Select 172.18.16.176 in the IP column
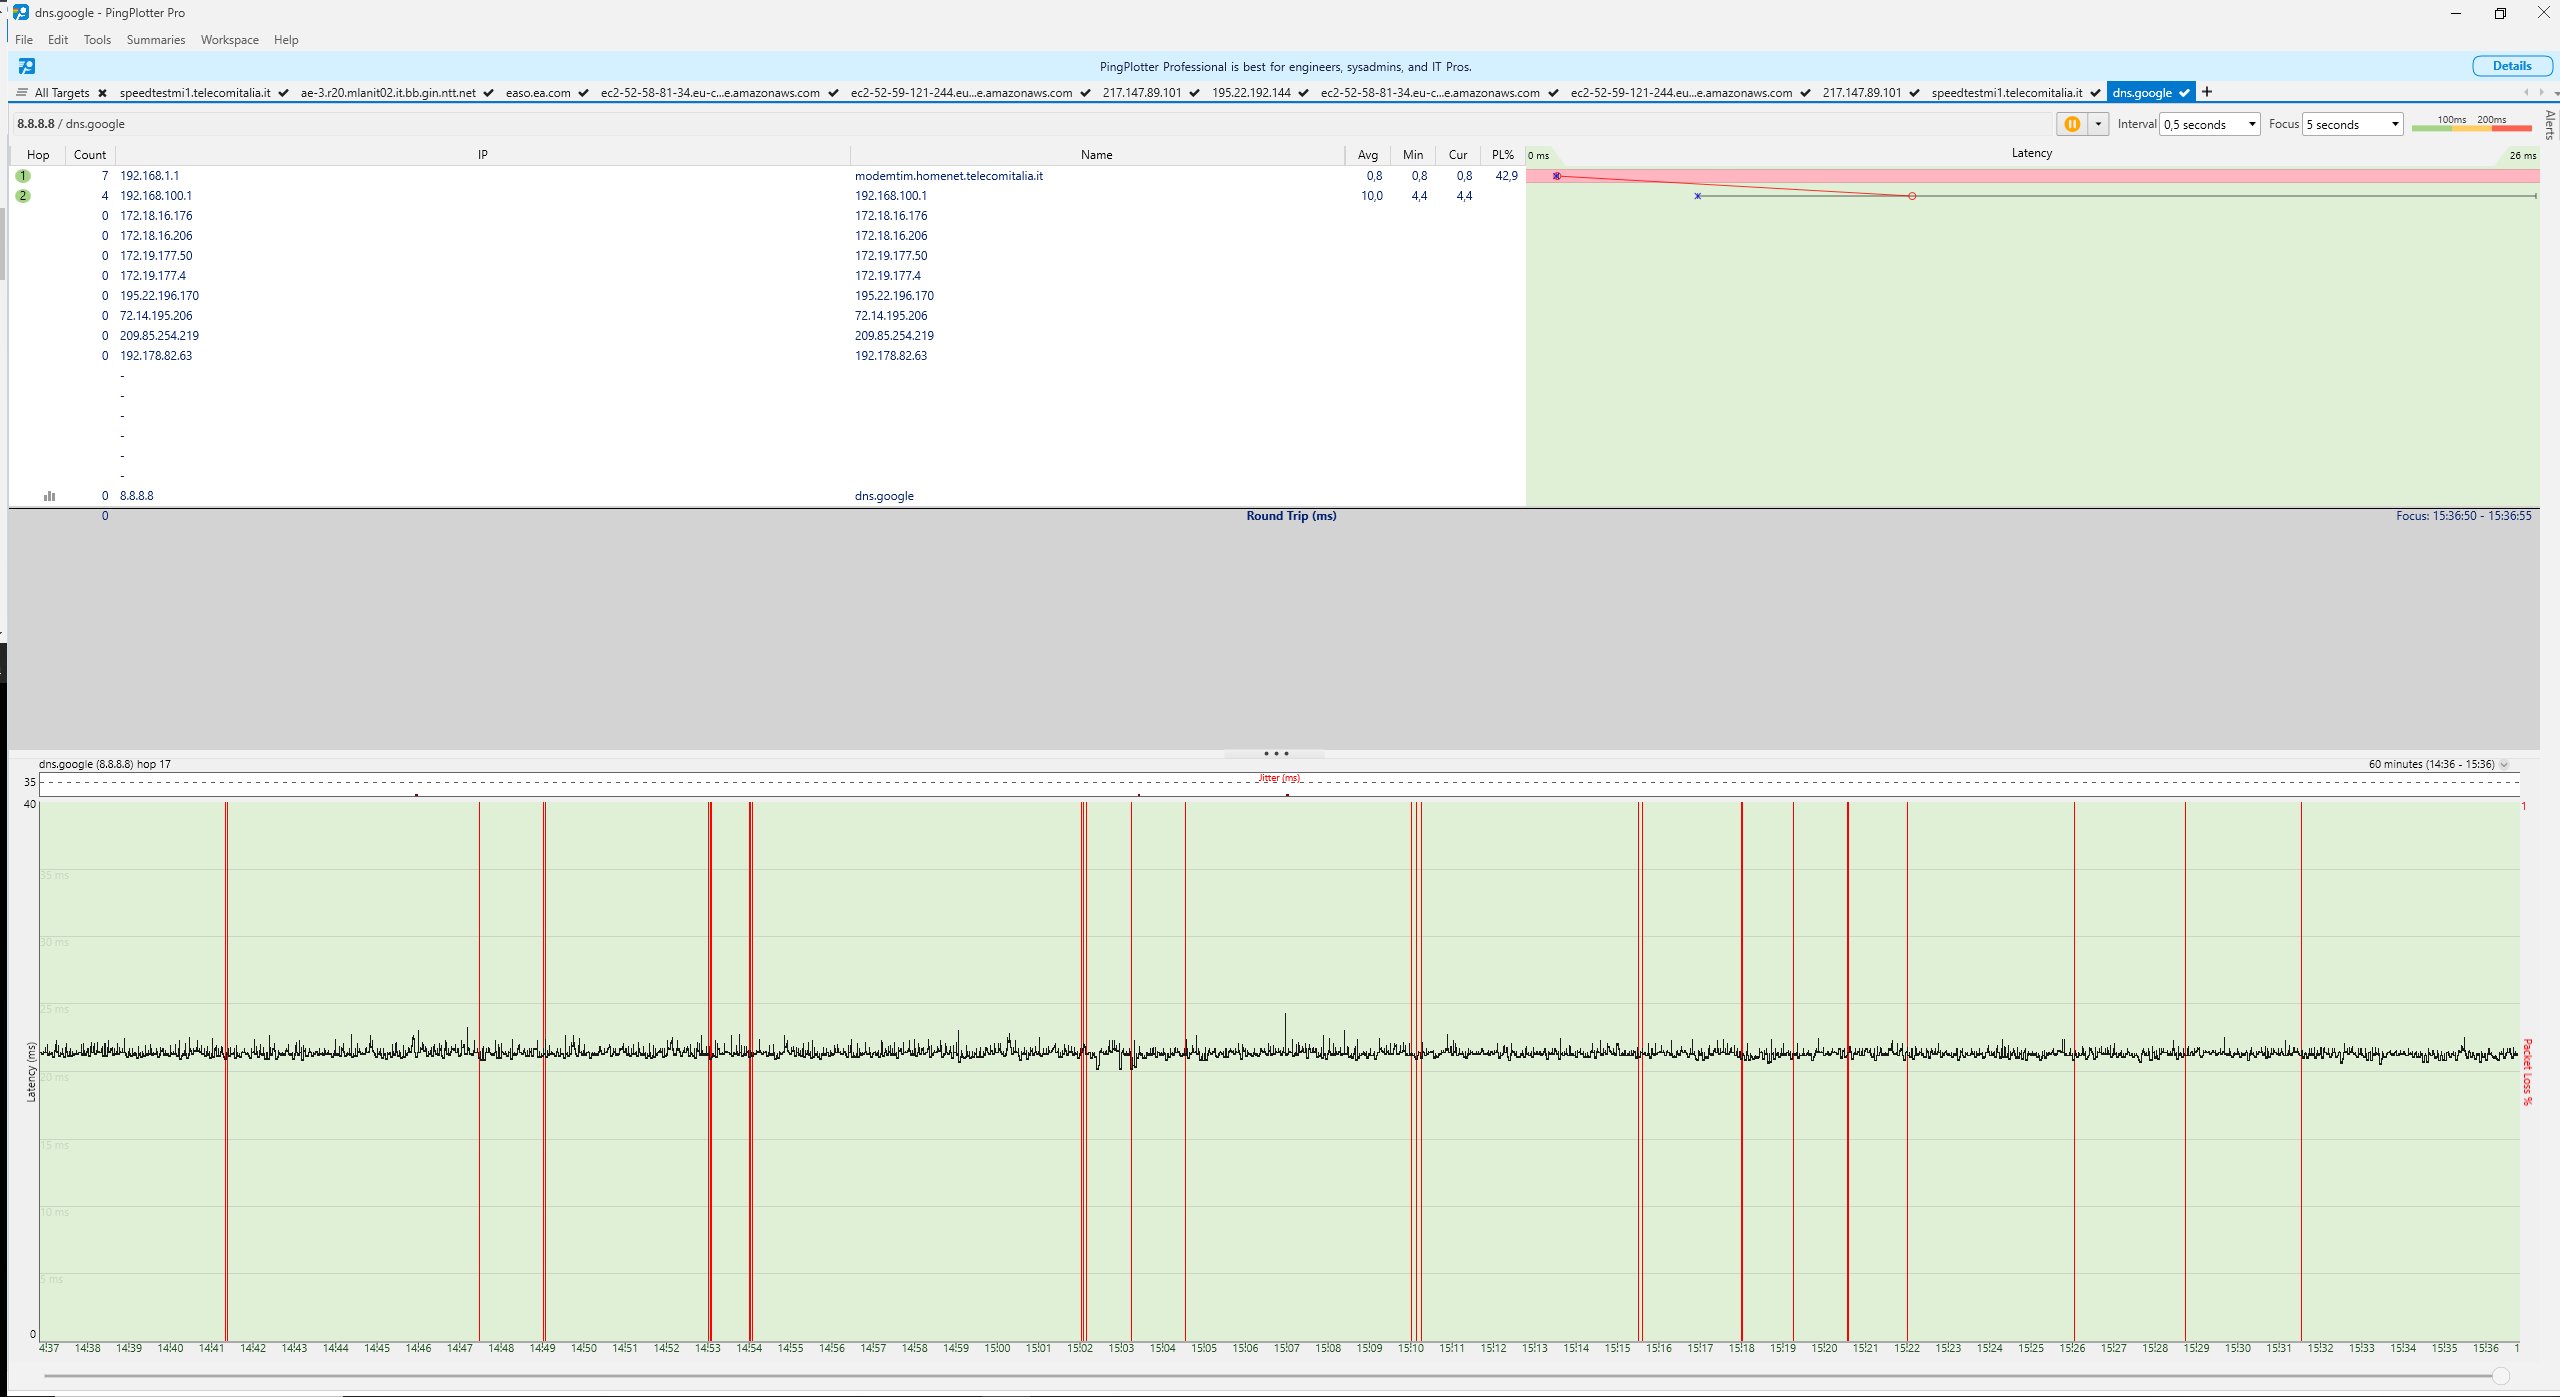 156,216
